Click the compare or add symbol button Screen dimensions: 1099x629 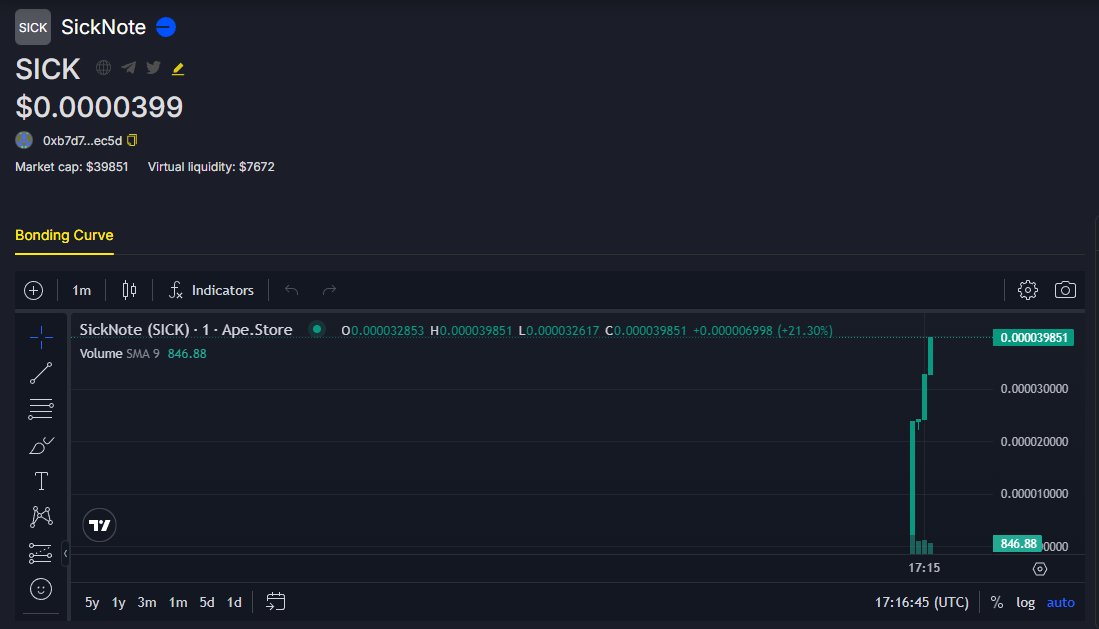pyautogui.click(x=34, y=290)
